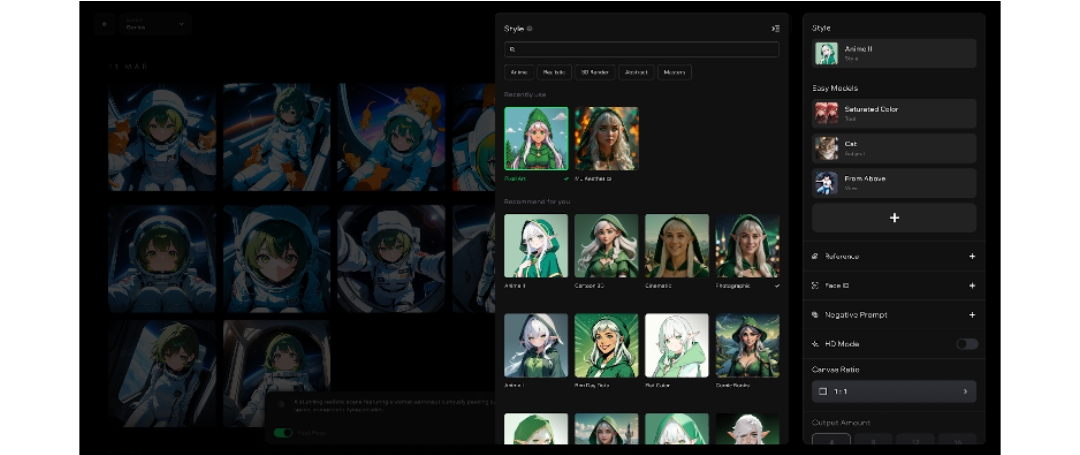The height and width of the screenshot is (455, 1080).
Task: Click the plus icon next to Face ID
Action: coord(972,286)
